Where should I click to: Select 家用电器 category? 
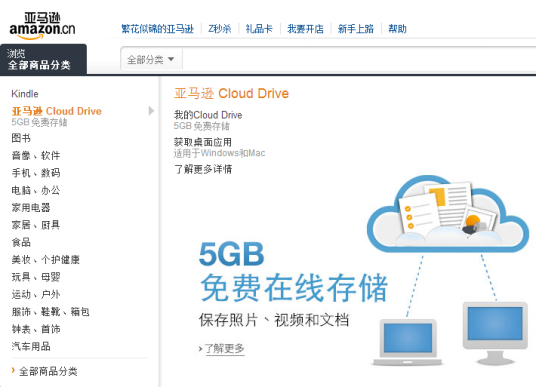click(x=31, y=208)
